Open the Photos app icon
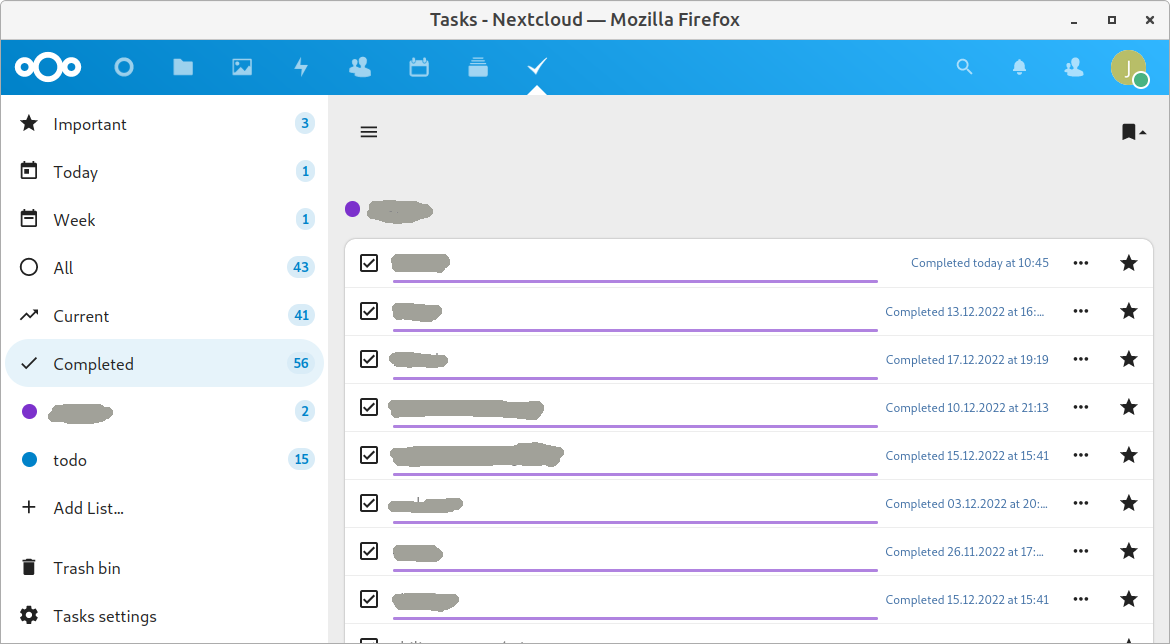The image size is (1170, 644). [x=241, y=67]
